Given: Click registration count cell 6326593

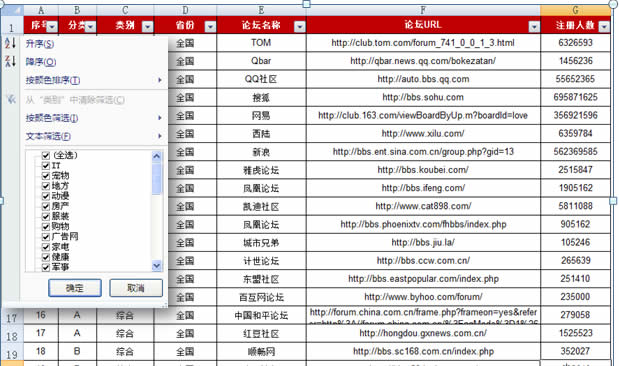Looking at the screenshot, I should click(x=576, y=43).
